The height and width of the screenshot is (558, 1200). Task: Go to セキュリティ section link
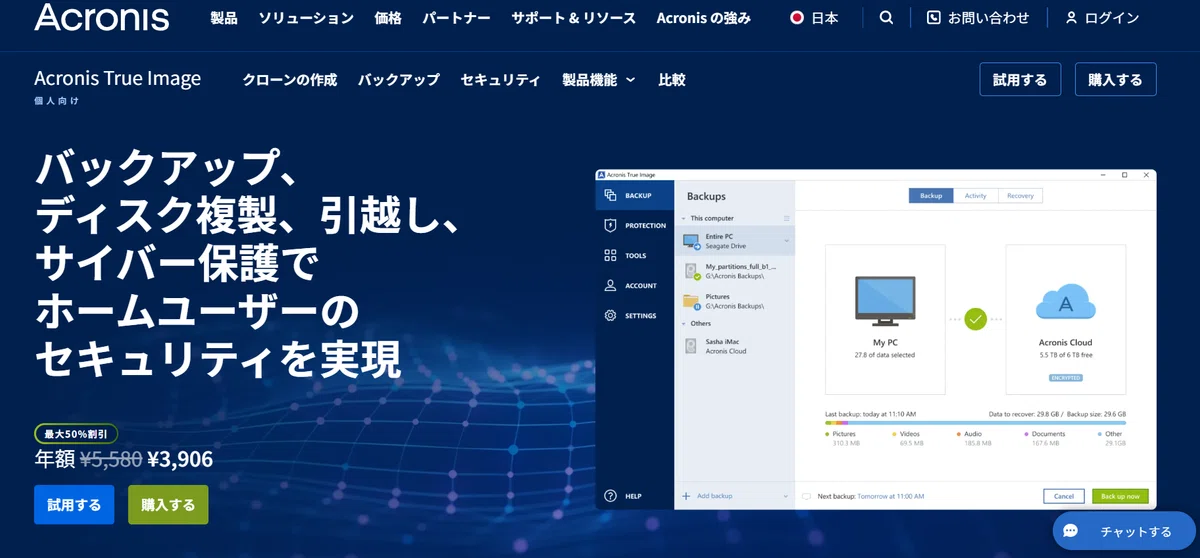pyautogui.click(x=501, y=80)
